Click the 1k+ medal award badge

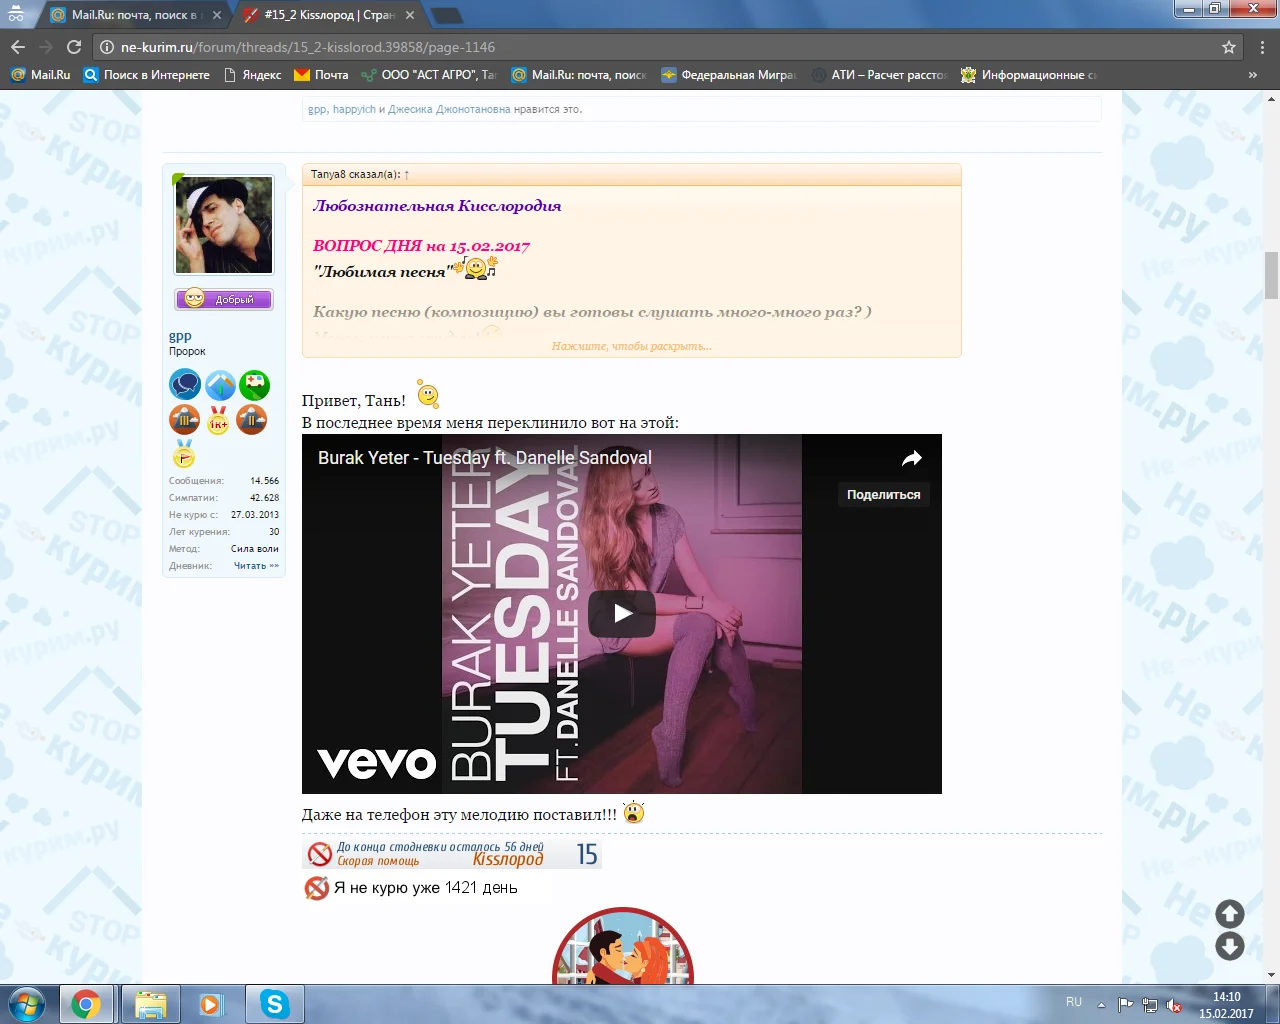(x=218, y=420)
